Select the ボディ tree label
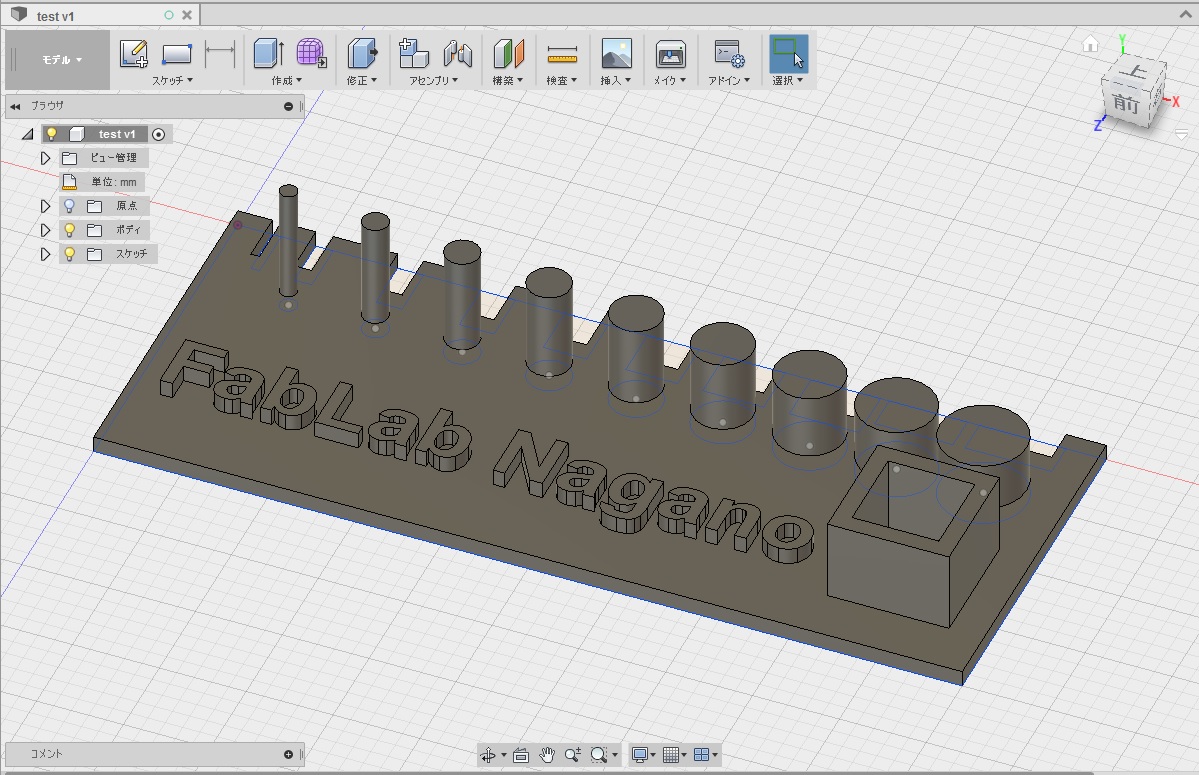 coord(128,229)
